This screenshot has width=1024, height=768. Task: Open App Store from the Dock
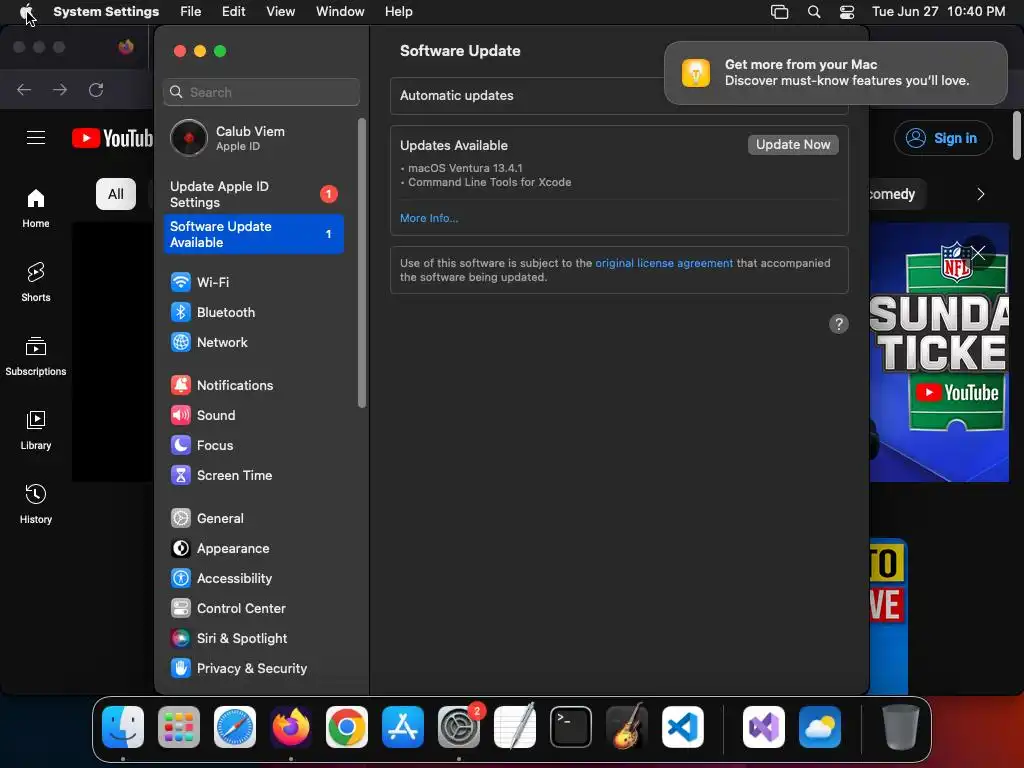pos(403,727)
